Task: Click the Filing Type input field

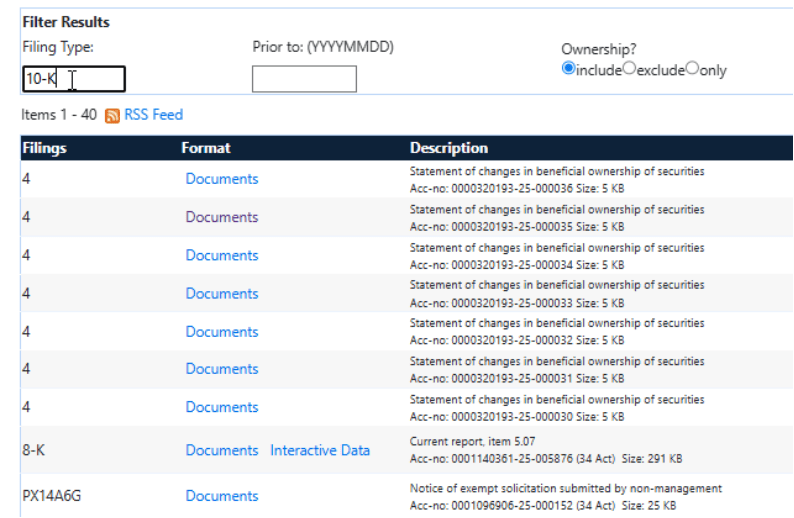Action: click(73, 79)
